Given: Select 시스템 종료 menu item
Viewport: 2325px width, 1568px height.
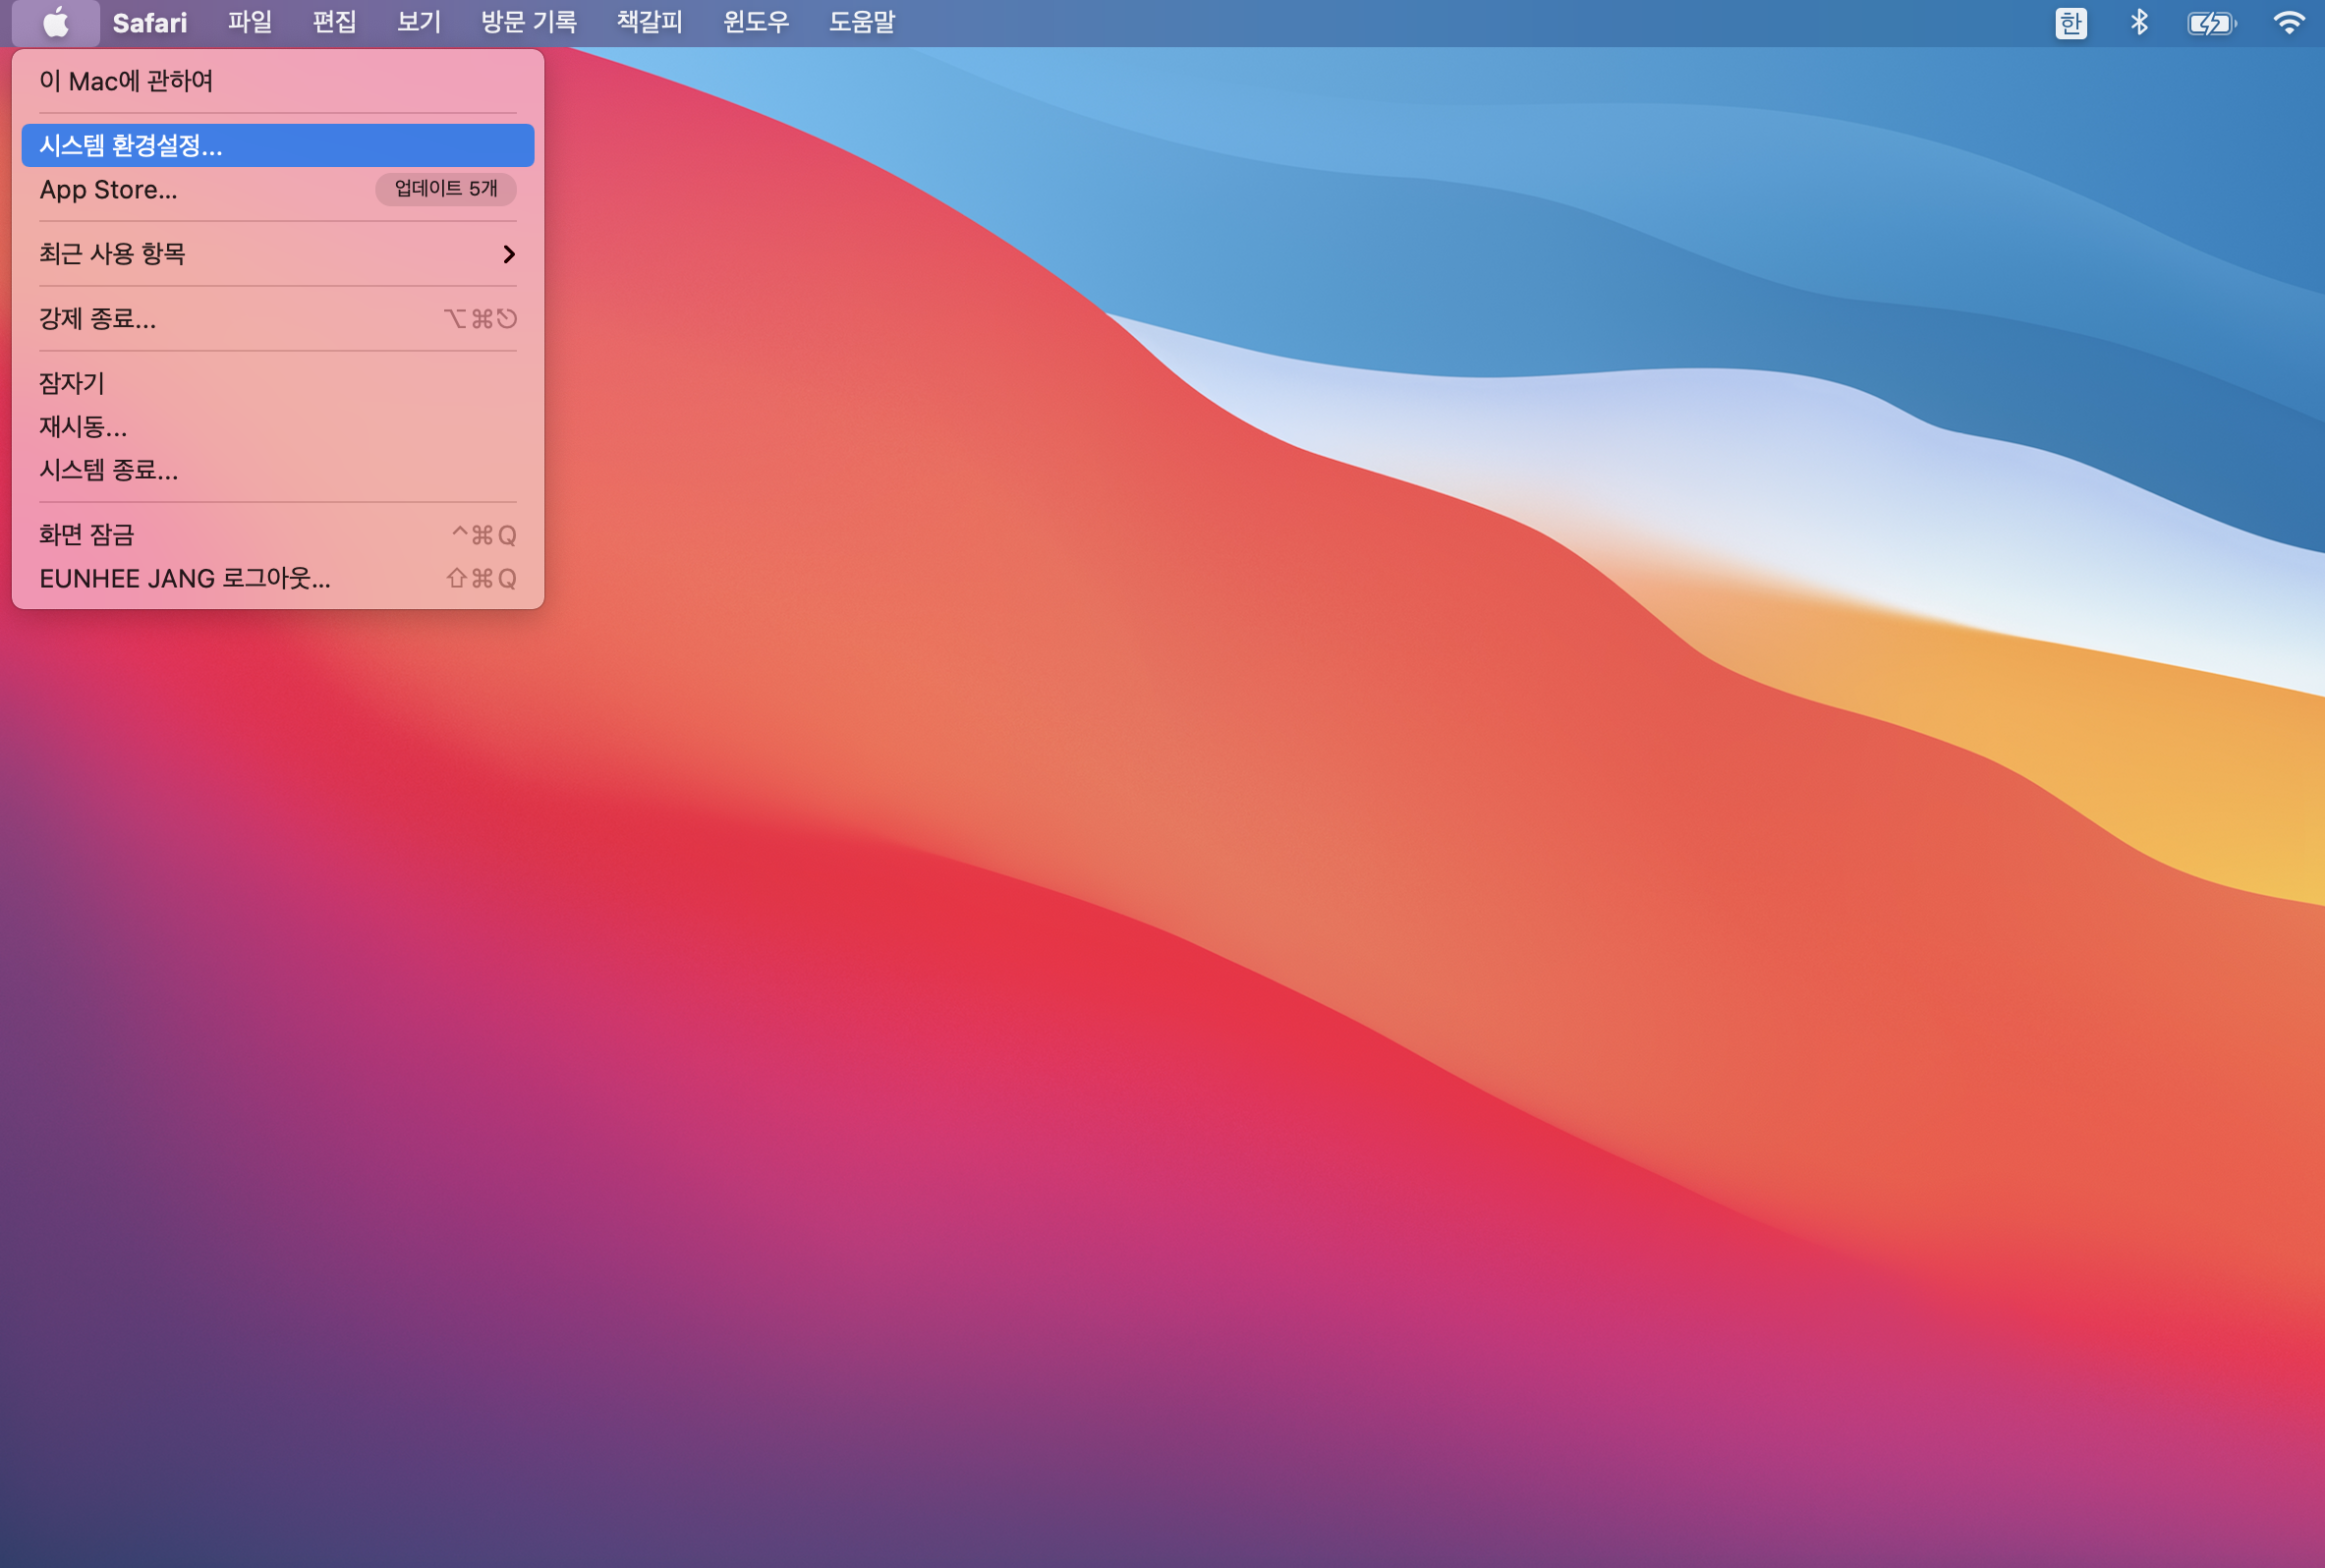Looking at the screenshot, I should click(x=108, y=470).
